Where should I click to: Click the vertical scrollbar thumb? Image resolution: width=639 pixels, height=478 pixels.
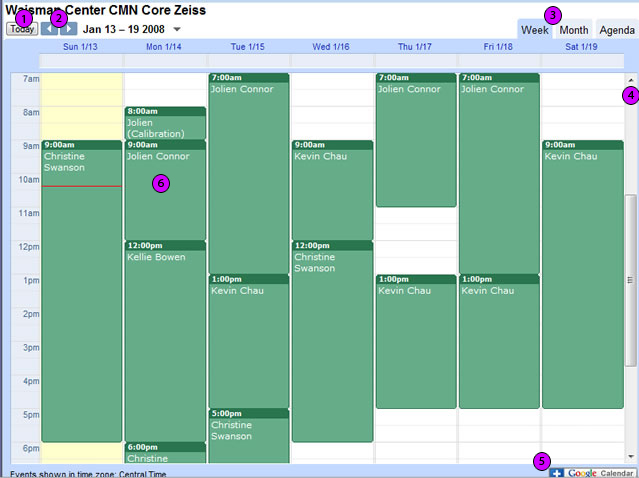630,280
